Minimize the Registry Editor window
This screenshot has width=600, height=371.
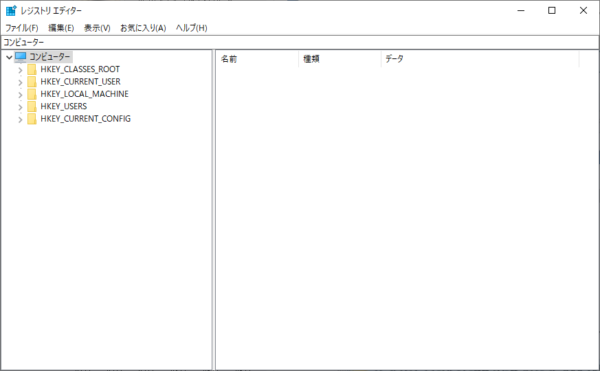click(521, 11)
